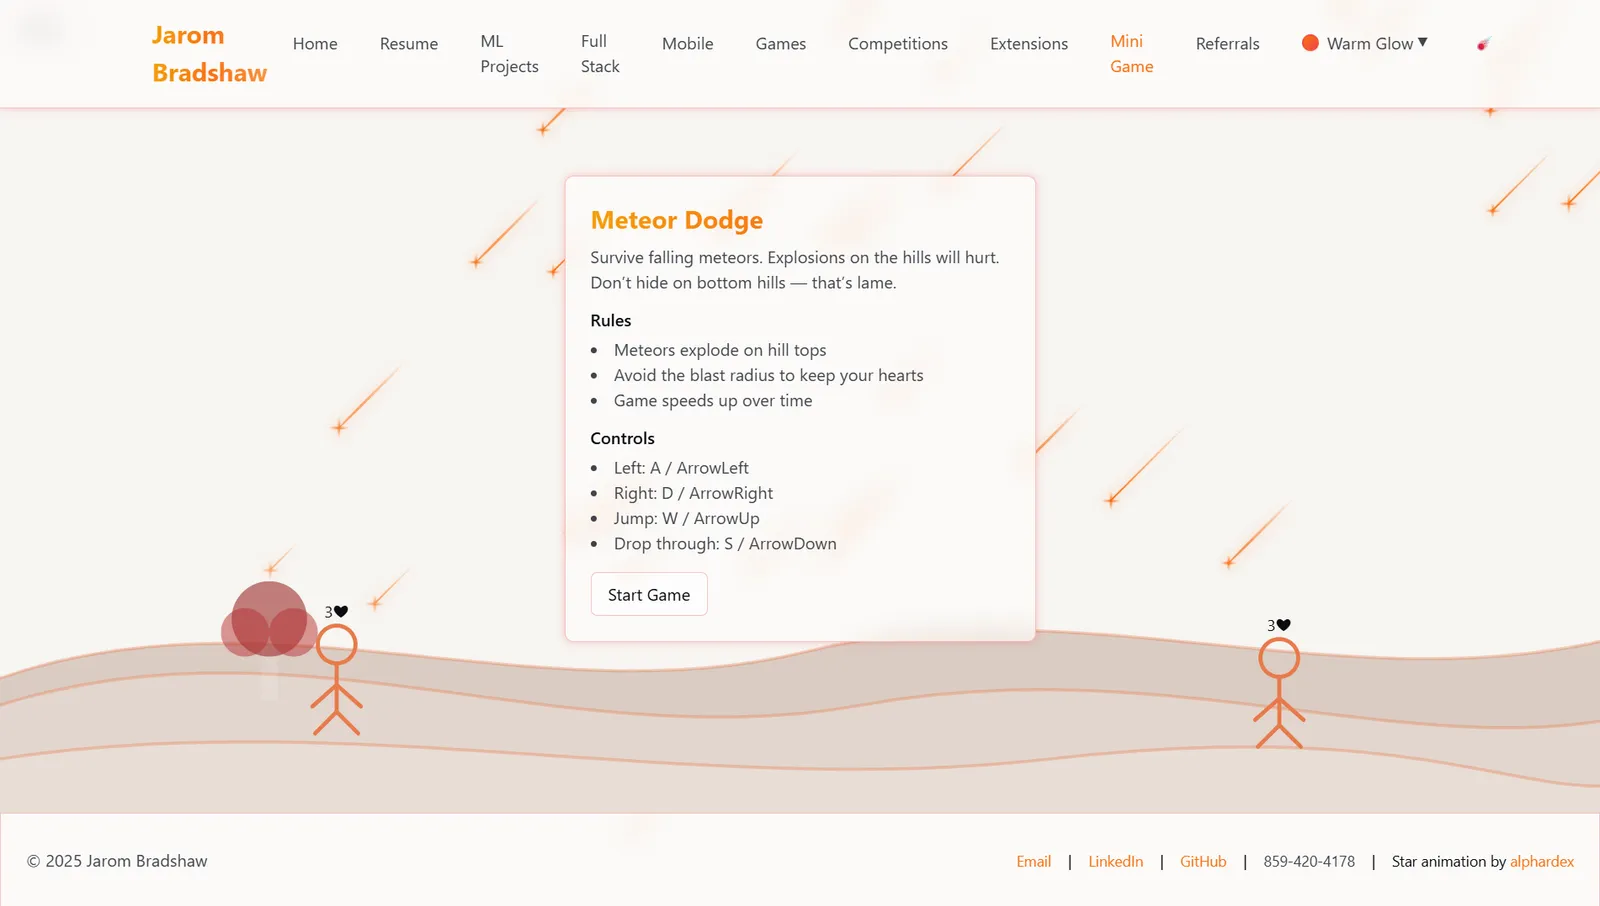
Task: Click the Meteor Dodge heading
Action: click(x=677, y=220)
